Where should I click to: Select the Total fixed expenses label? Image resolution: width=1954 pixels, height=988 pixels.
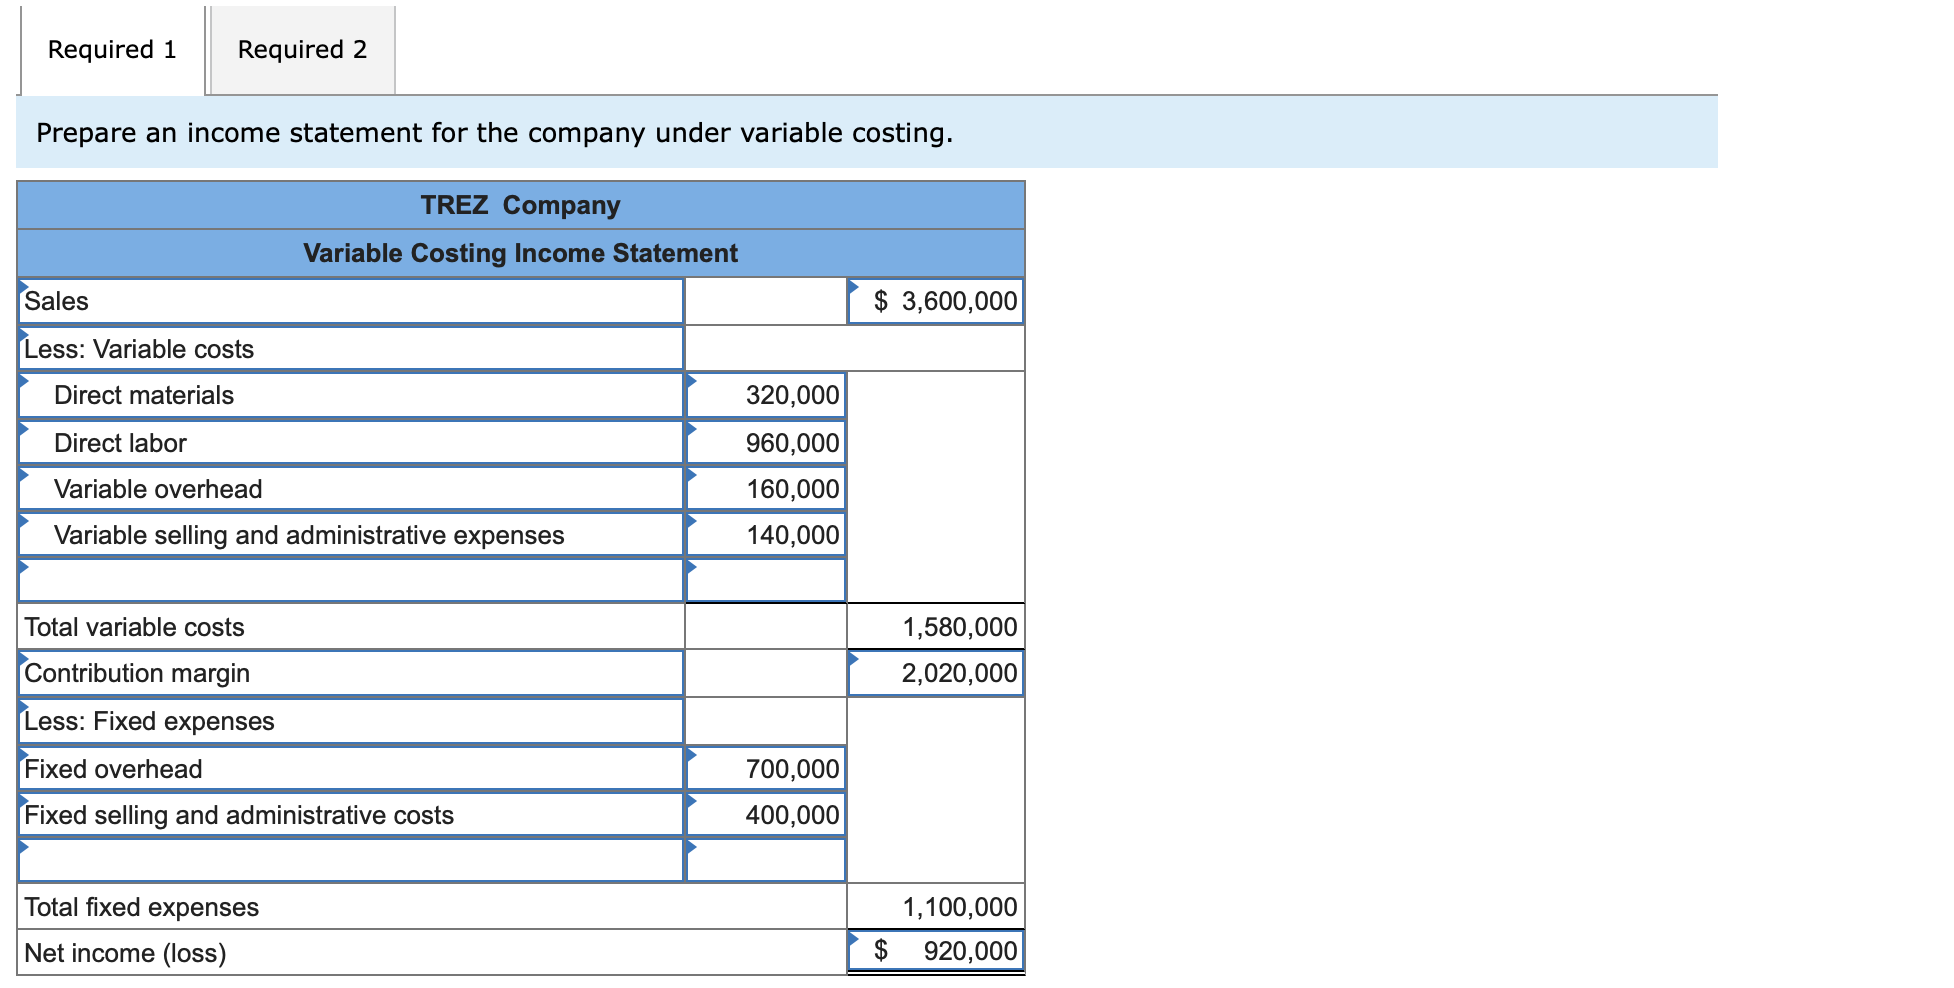pyautogui.click(x=141, y=907)
